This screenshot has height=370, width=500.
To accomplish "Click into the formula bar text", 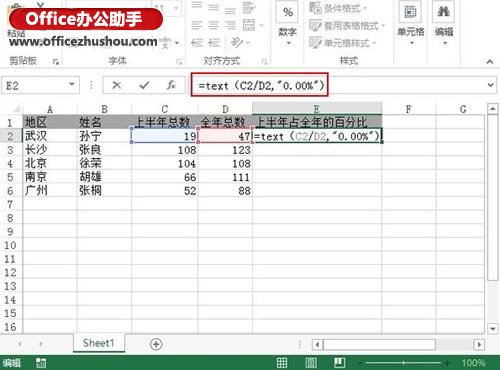I will (x=260, y=85).
